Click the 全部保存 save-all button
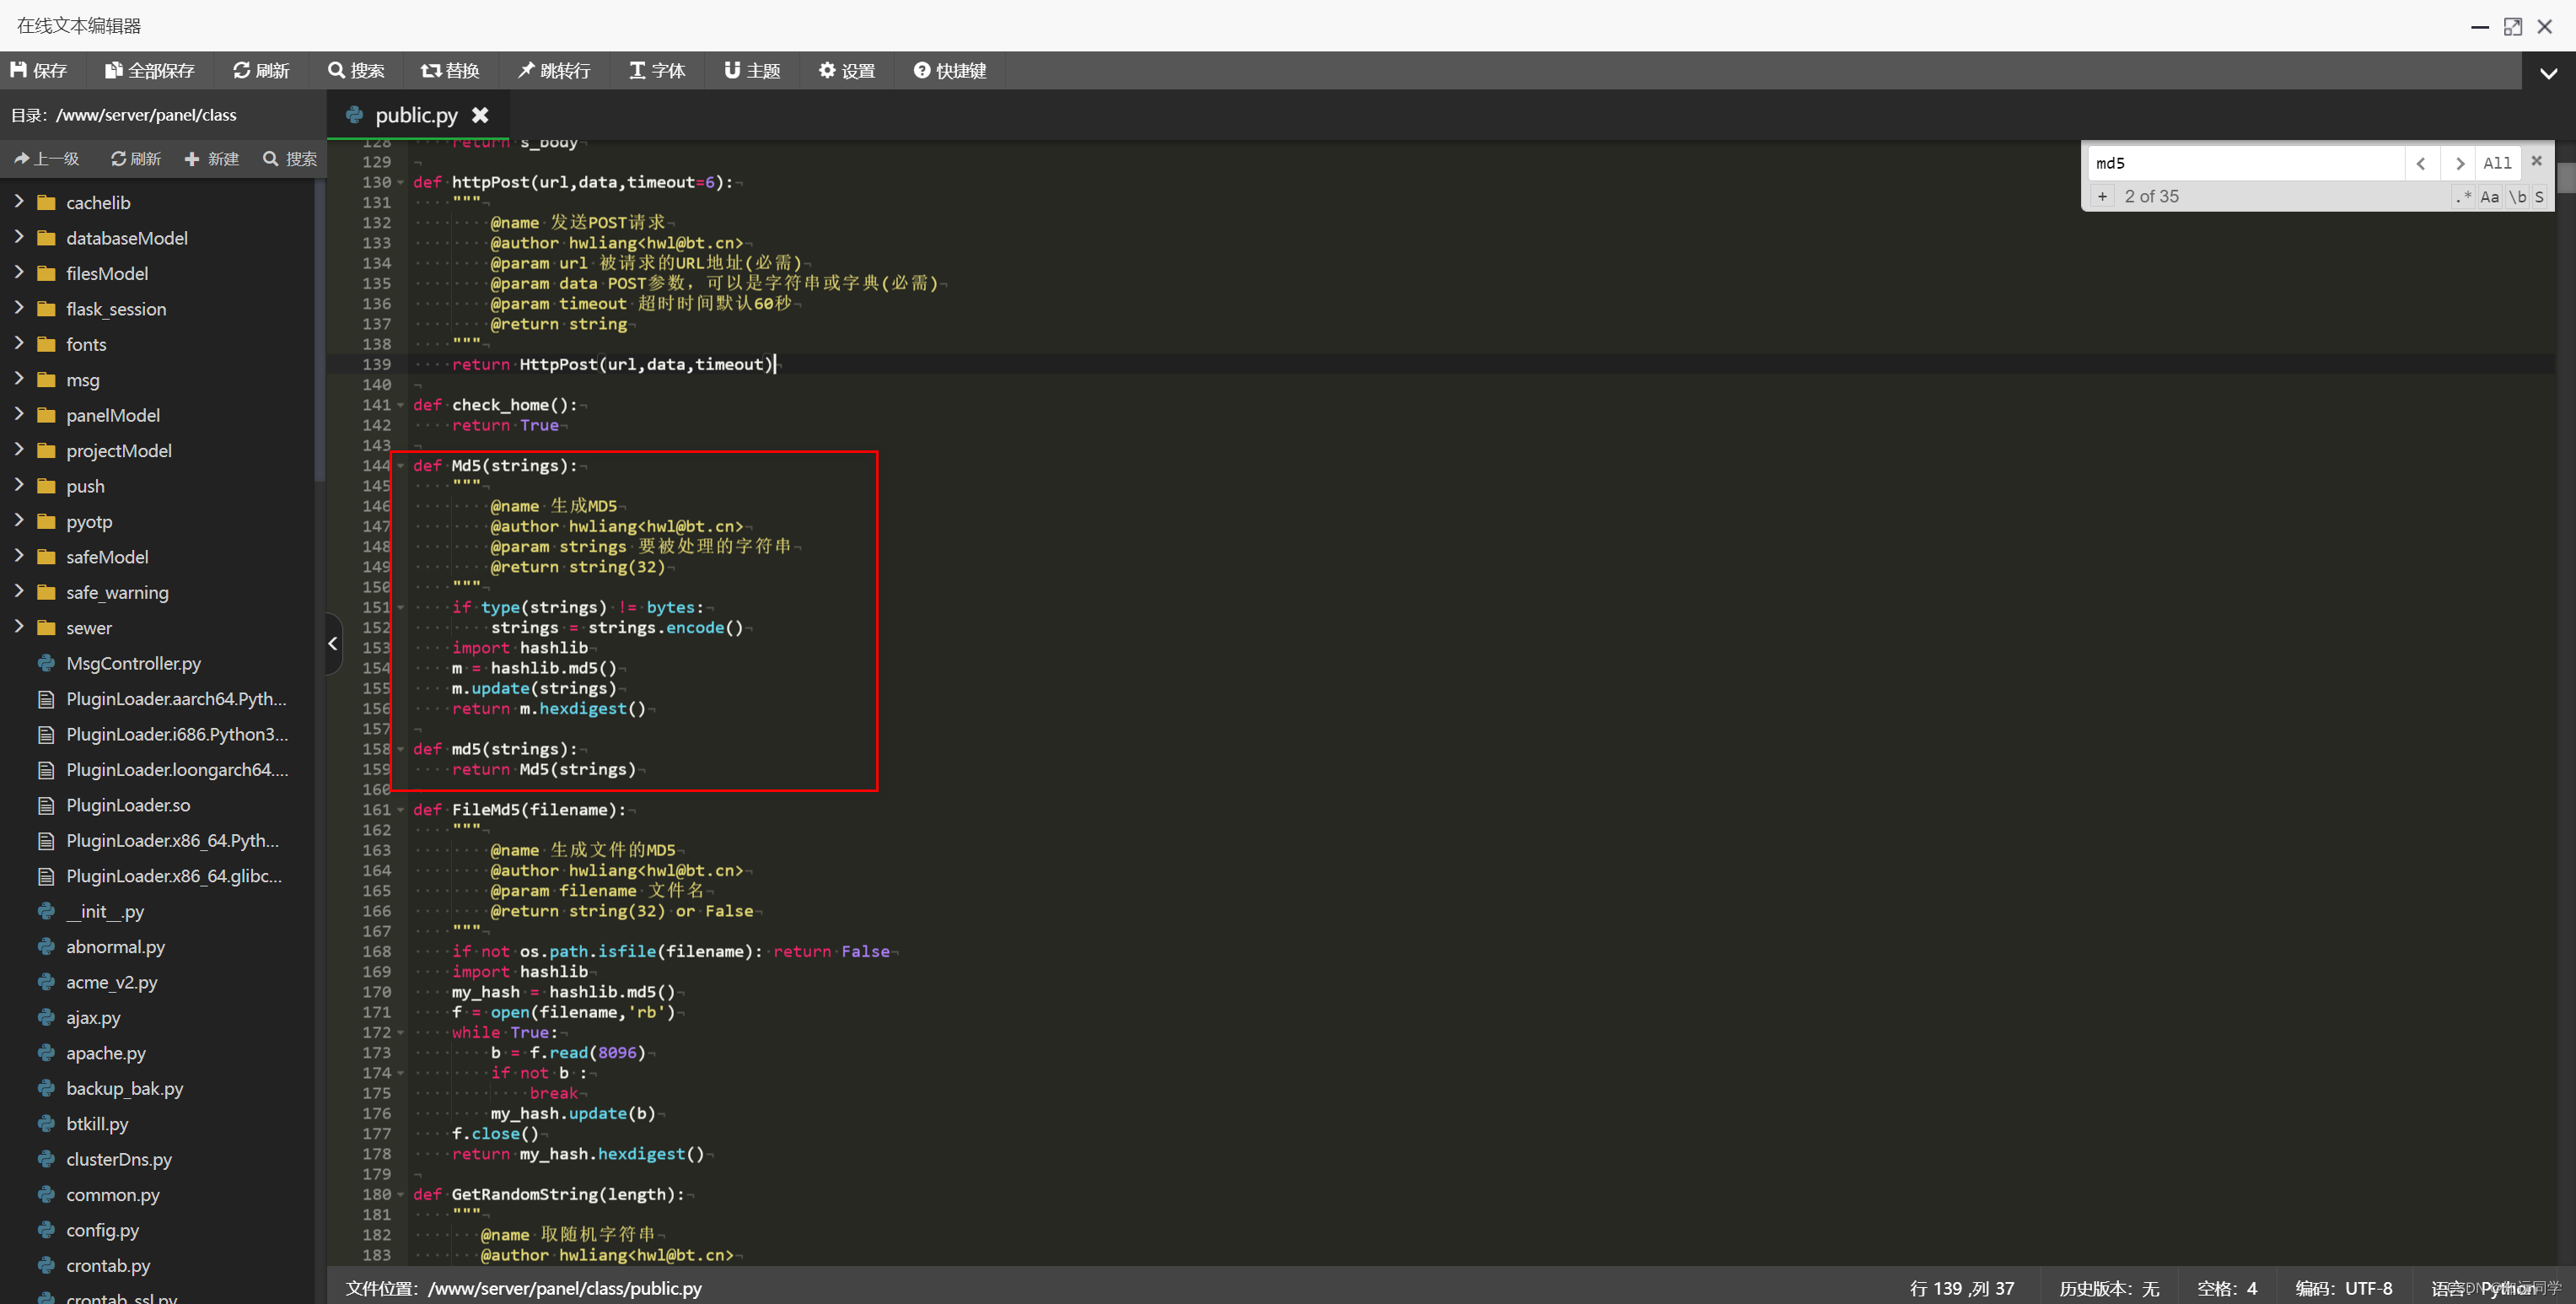 tap(149, 70)
